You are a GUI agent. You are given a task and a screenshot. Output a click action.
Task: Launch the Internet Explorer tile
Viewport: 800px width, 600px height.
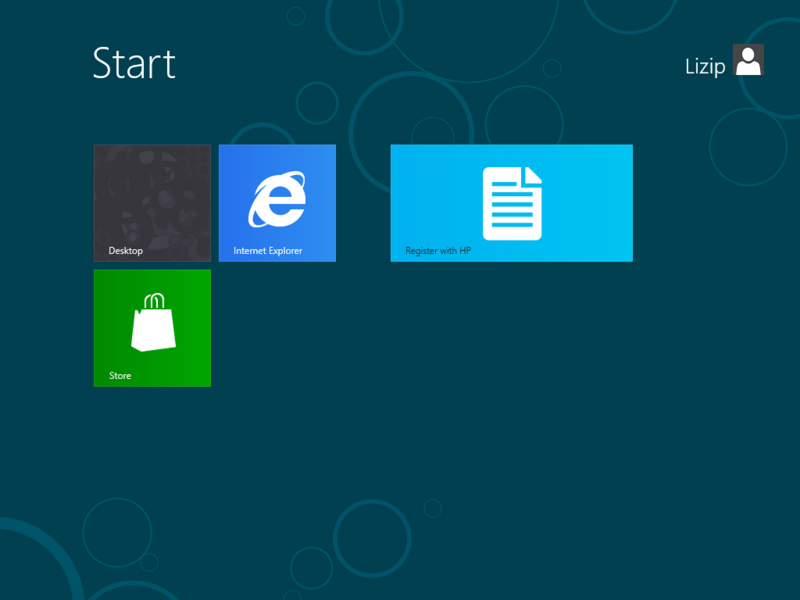(277, 203)
